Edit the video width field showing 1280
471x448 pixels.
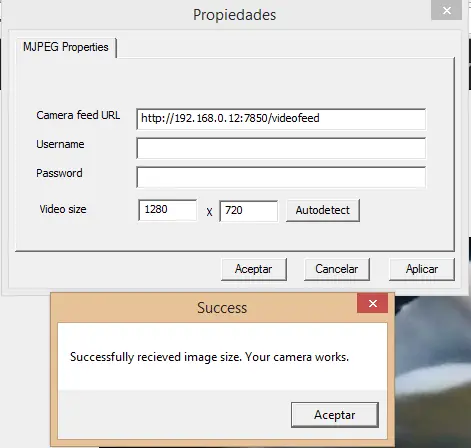pyautogui.click(x=168, y=210)
